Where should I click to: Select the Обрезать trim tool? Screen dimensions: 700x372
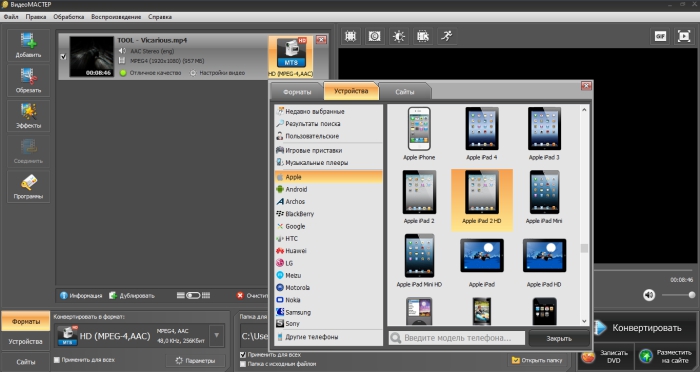tap(28, 80)
